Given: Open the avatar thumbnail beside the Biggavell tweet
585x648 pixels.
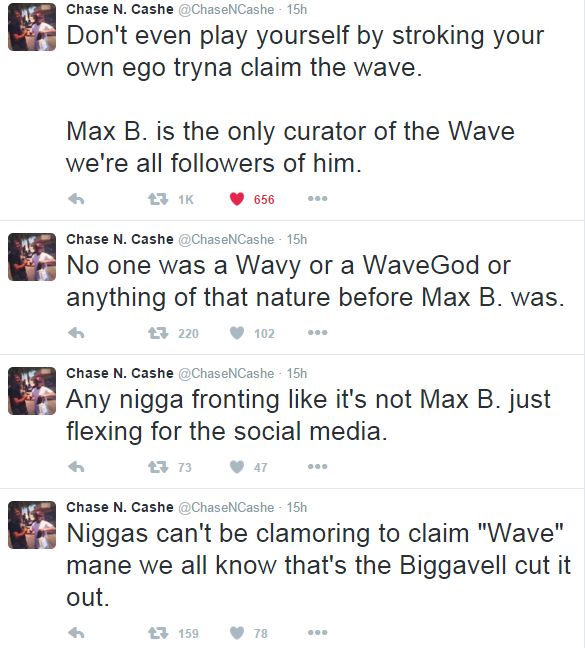Looking at the screenshot, I should [32, 525].
